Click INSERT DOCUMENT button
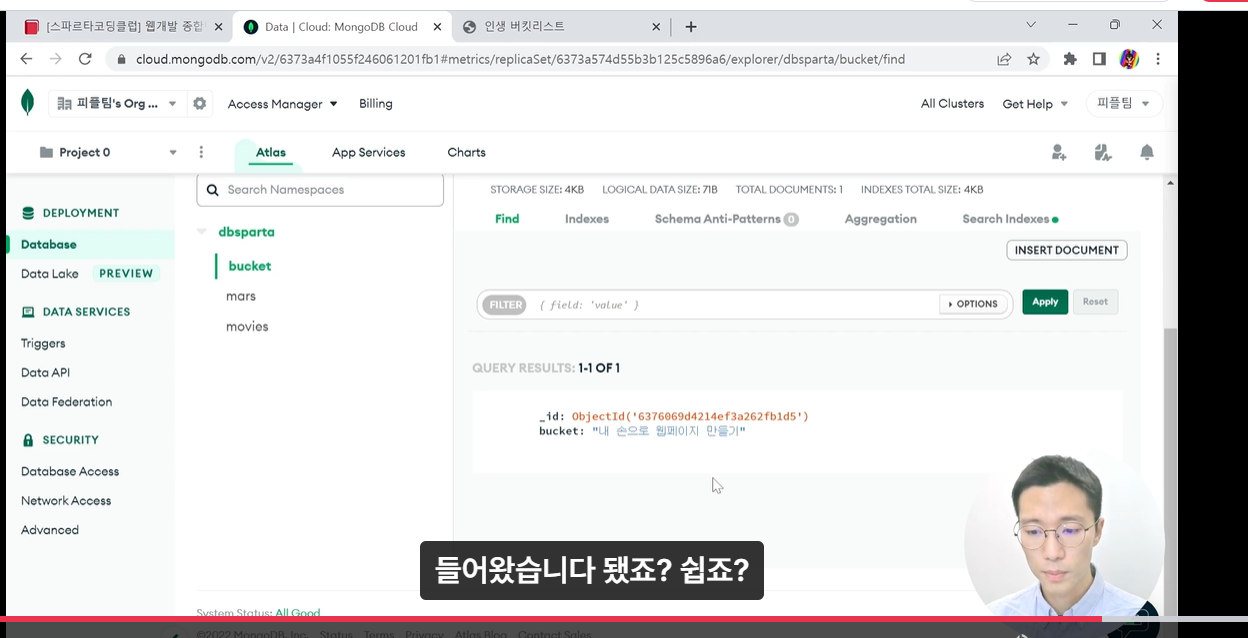 1066,250
